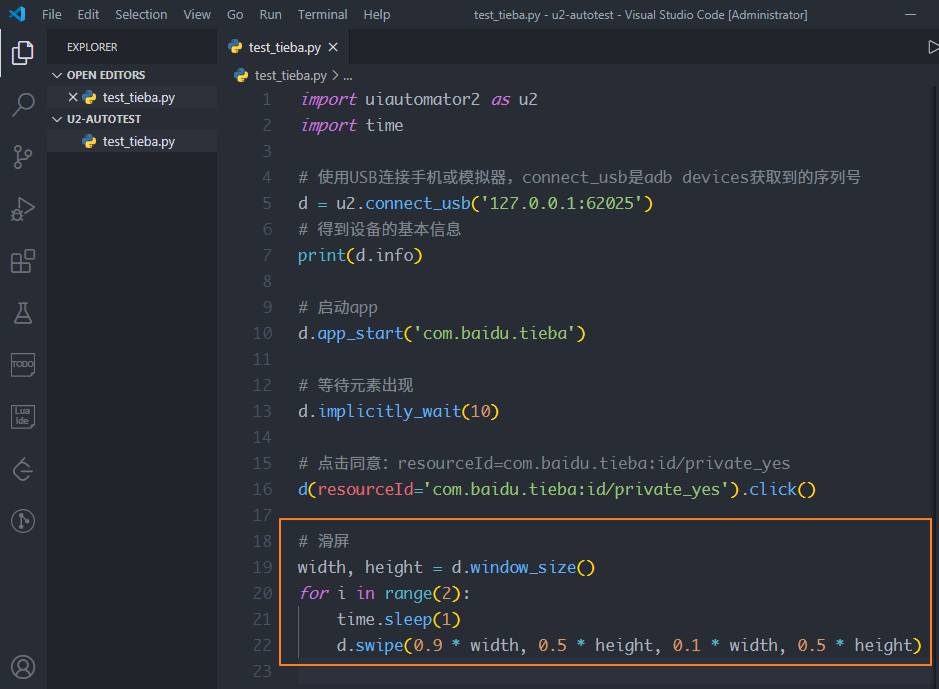Open the Explorer view in activity bar
Image resolution: width=939 pixels, height=689 pixels.
pos(22,53)
